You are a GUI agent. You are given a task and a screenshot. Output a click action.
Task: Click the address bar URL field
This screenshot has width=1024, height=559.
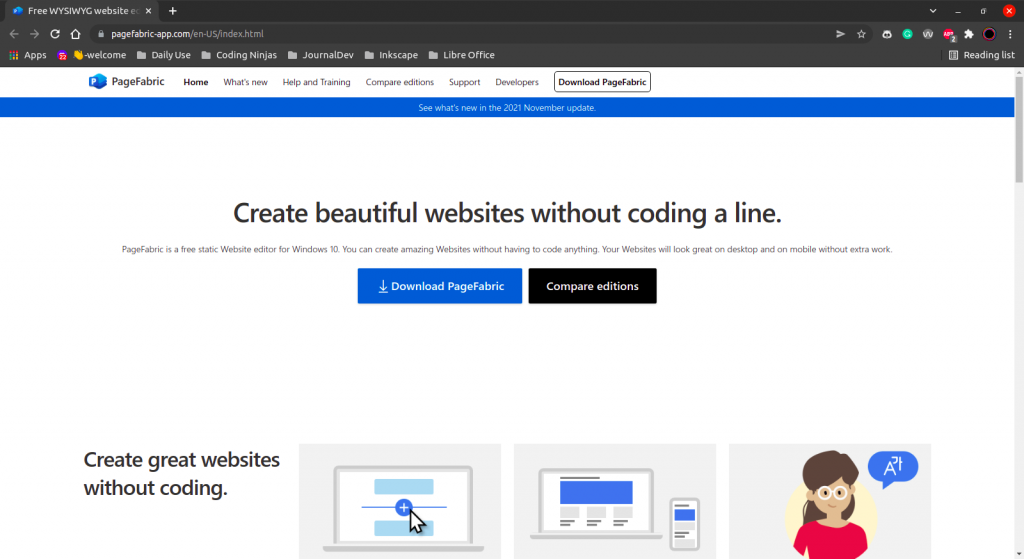(450, 34)
